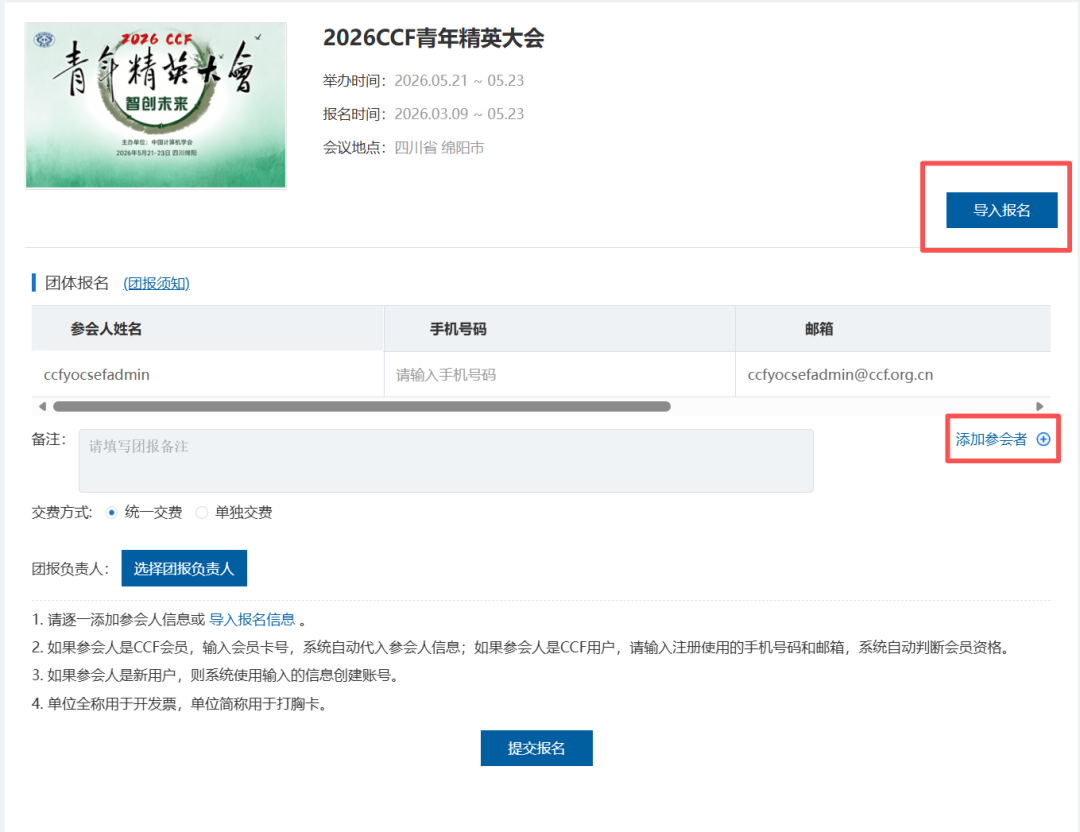1080x832 pixels.
Task: Click the ccfyocsefadmin participant name cell
Action: tap(98, 373)
